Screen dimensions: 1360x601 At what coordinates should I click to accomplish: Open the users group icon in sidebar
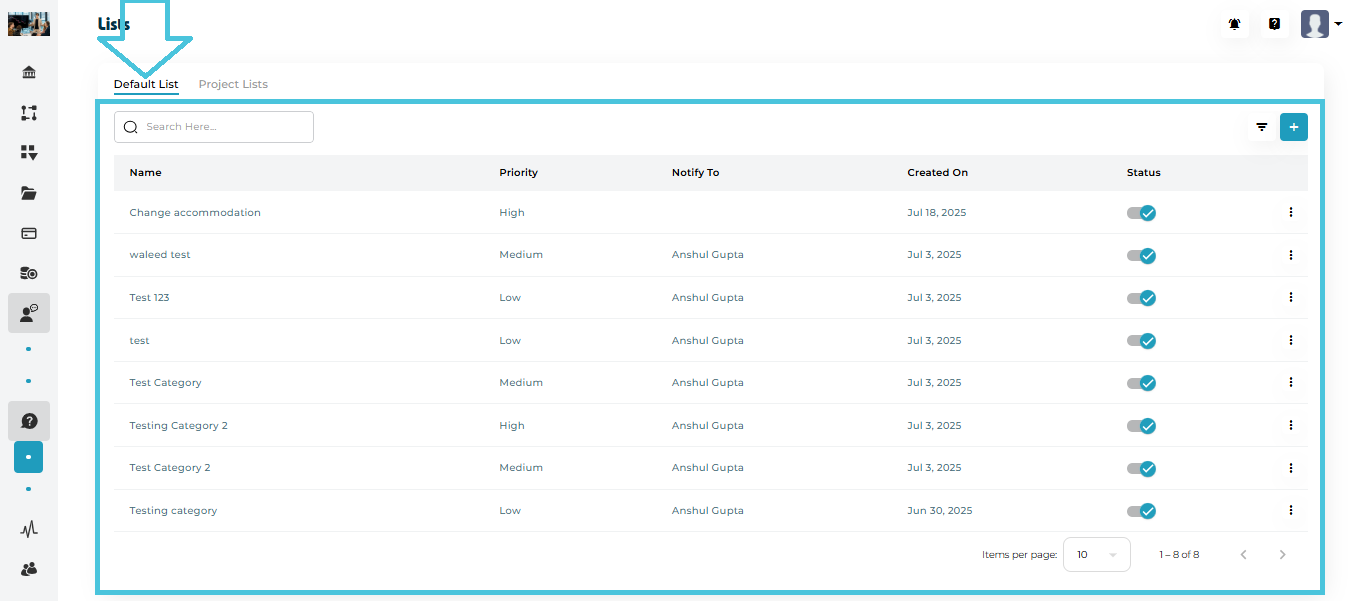click(29, 569)
